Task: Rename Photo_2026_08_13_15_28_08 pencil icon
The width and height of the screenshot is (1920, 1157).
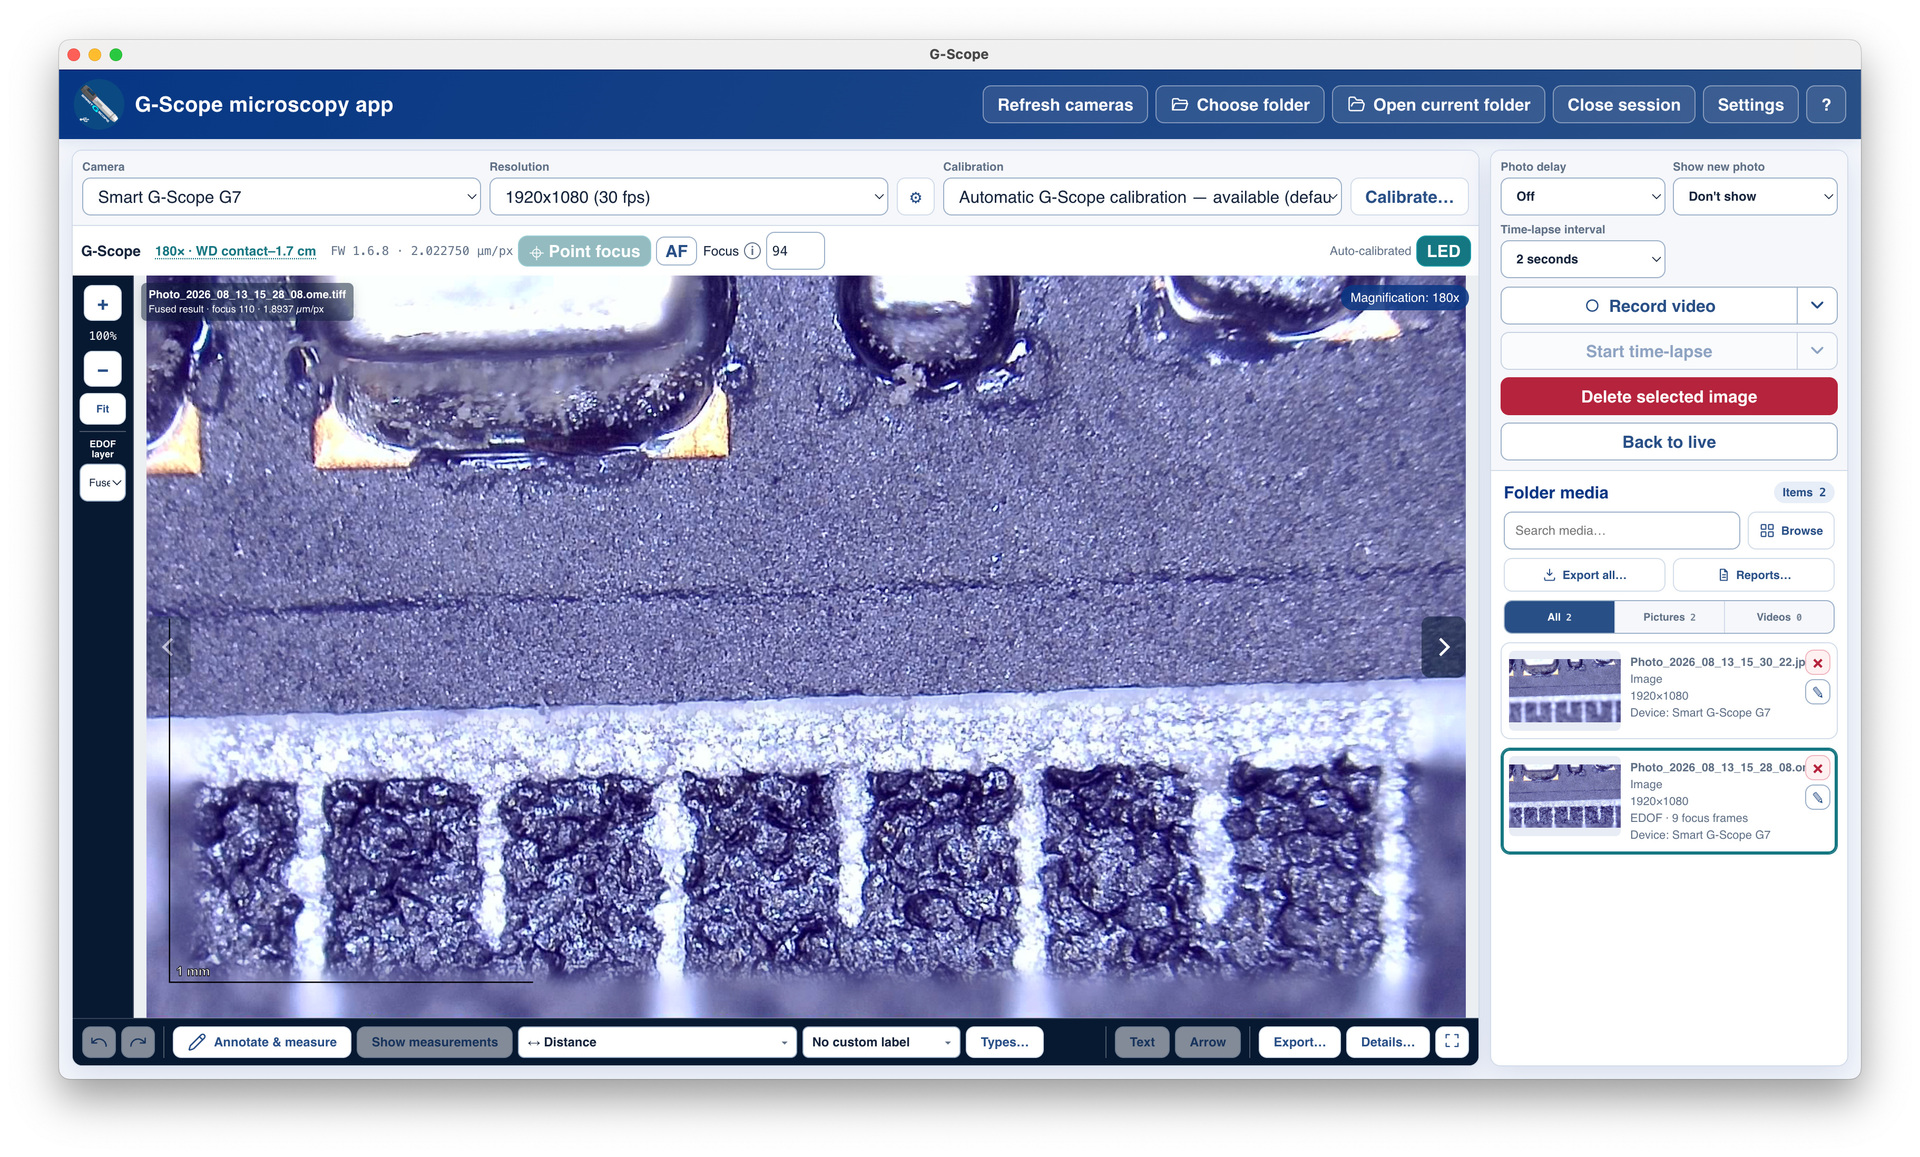Action: coord(1818,798)
